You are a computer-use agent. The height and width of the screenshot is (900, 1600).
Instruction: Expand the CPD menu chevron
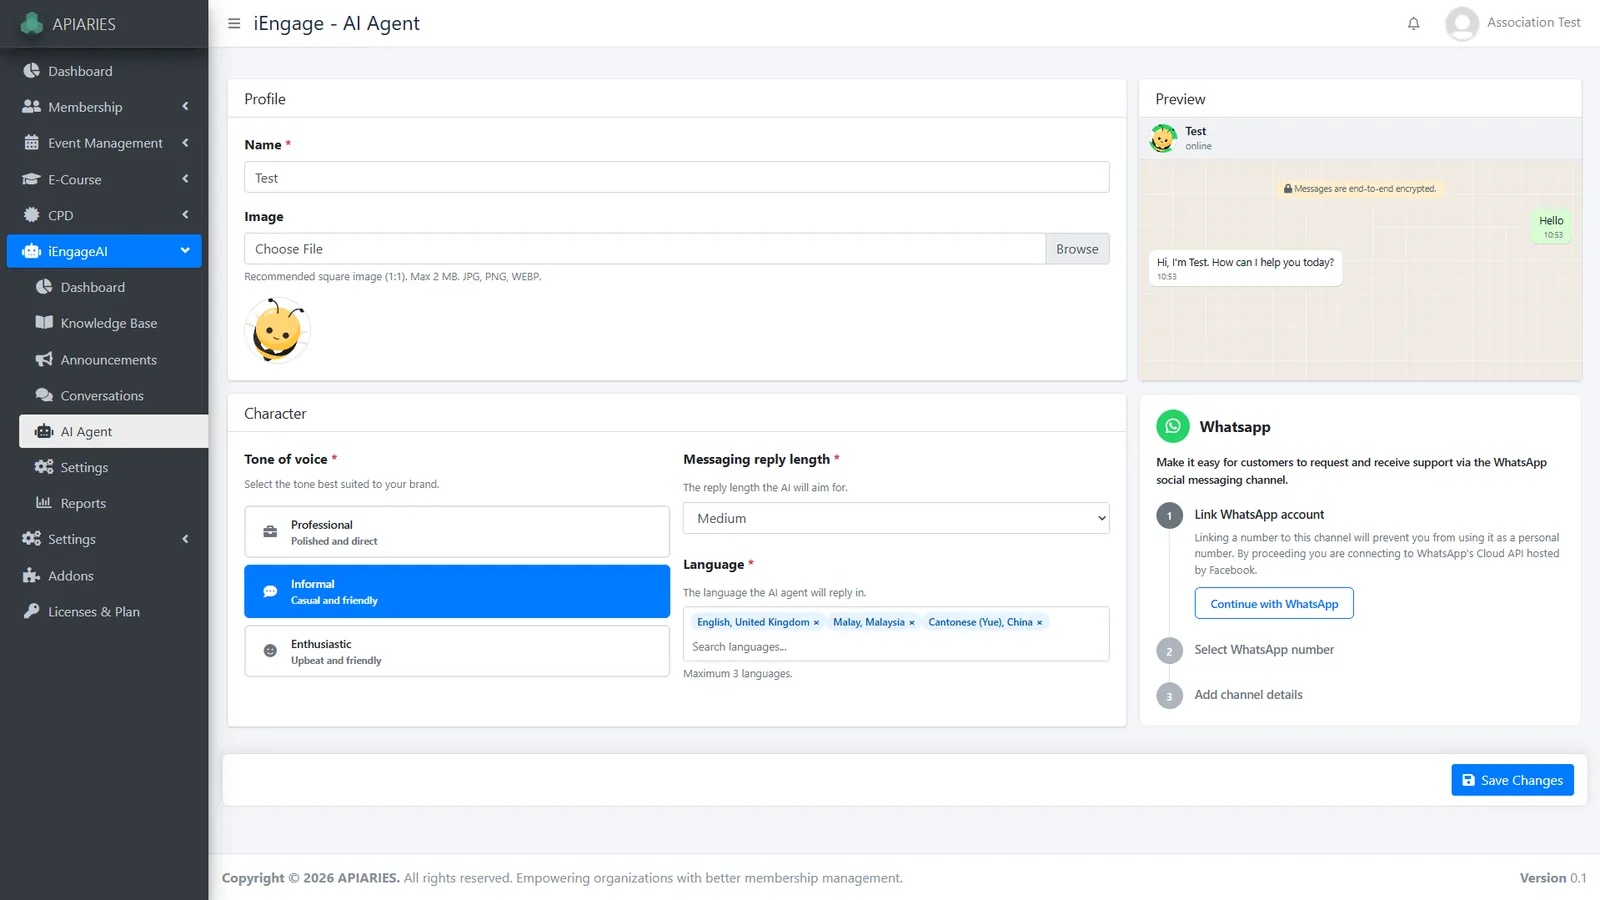coord(185,215)
